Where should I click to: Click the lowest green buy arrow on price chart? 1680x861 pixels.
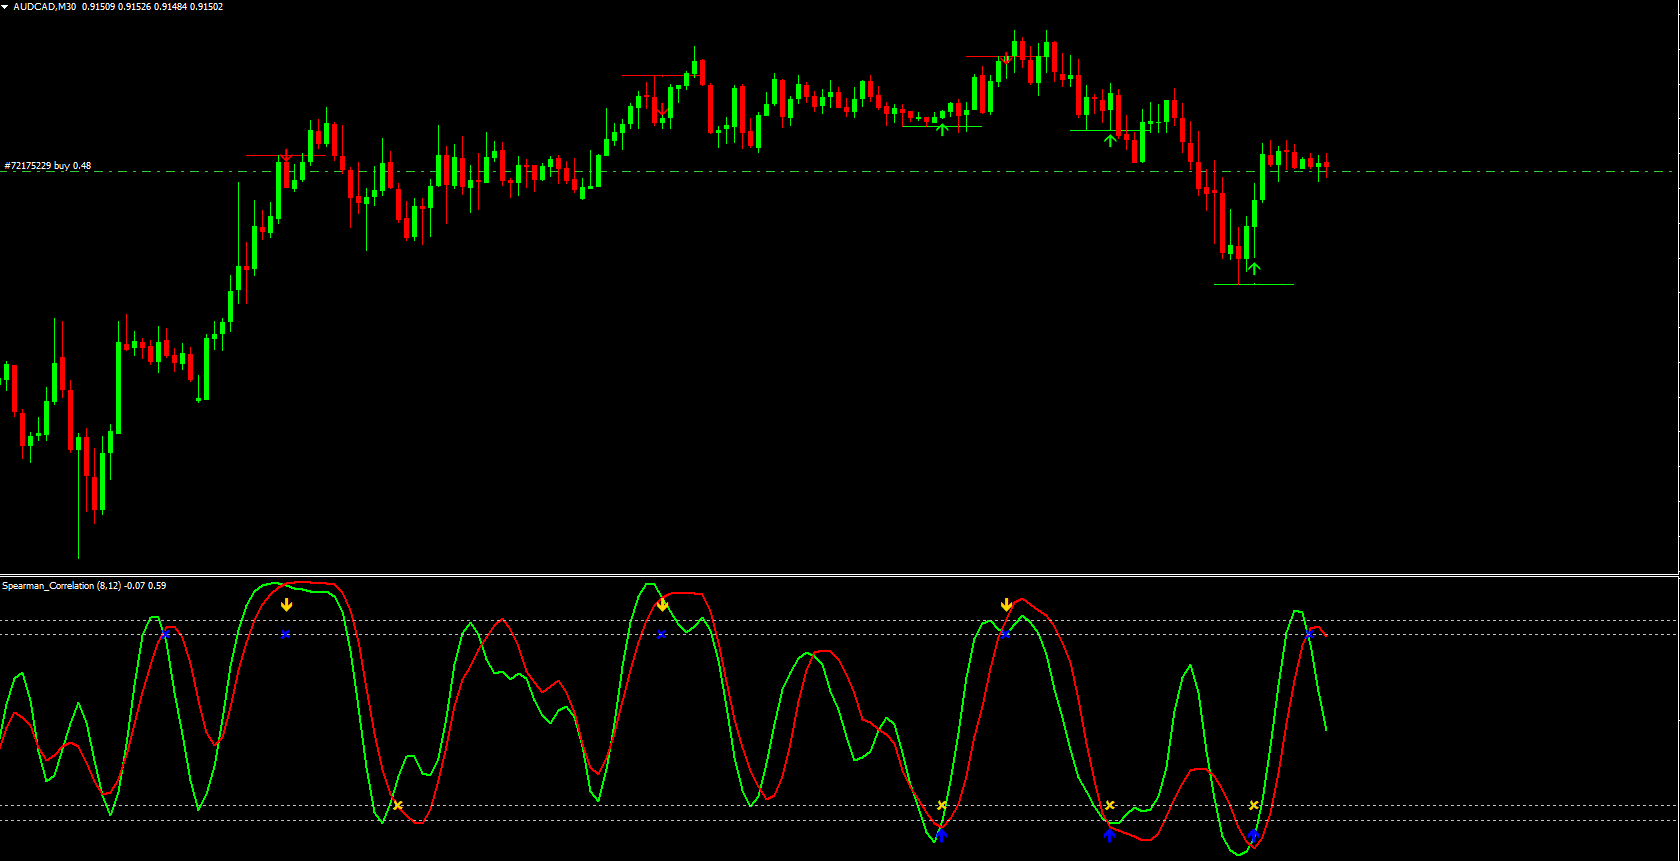tap(1254, 267)
